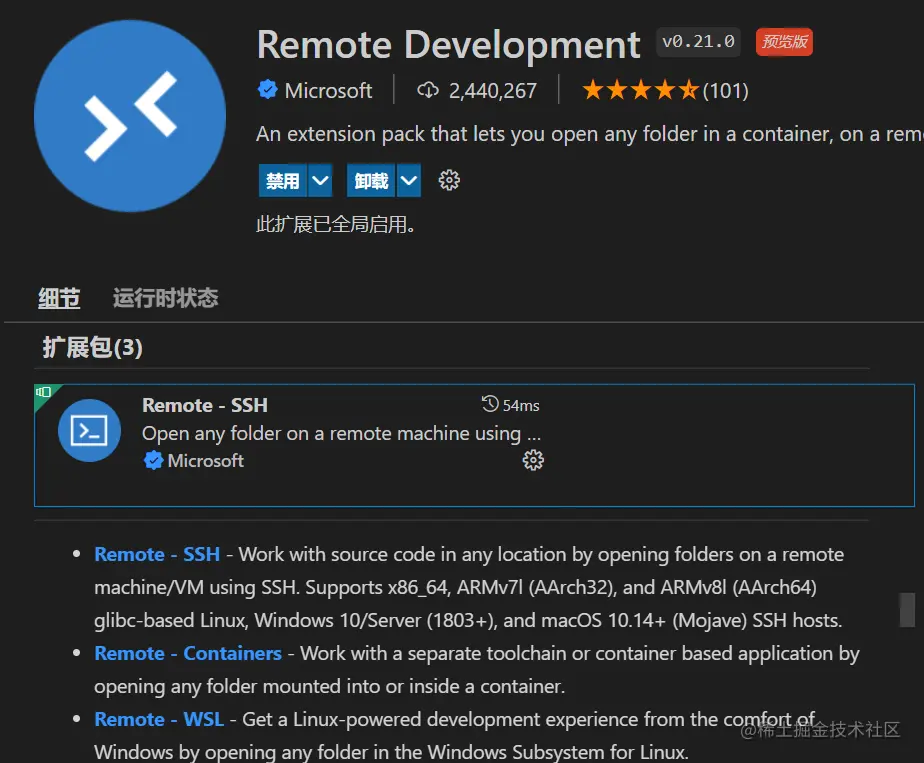Switch to the 细节 tab

(59, 298)
